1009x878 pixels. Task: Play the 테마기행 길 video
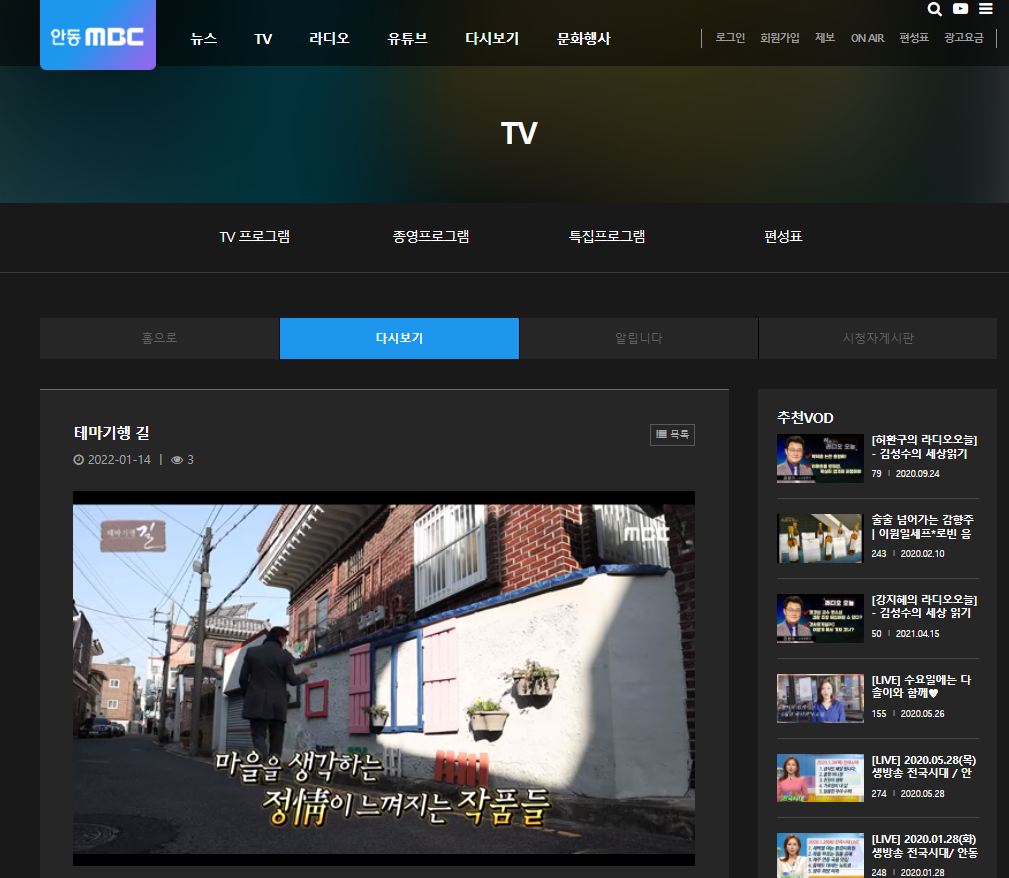[383, 678]
